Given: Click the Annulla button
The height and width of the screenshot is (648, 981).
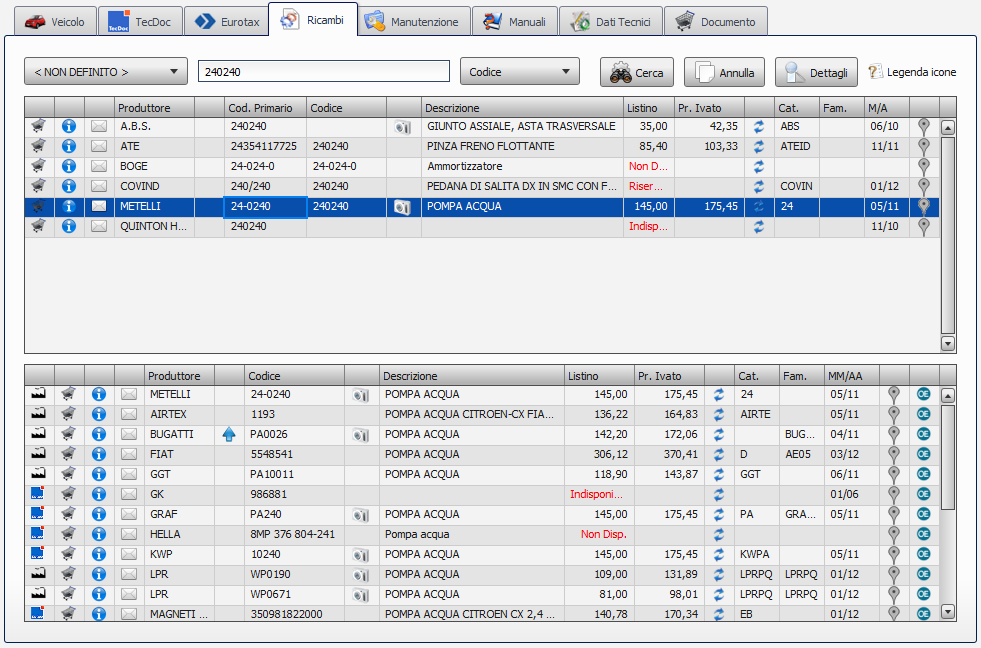Looking at the screenshot, I should pos(725,73).
